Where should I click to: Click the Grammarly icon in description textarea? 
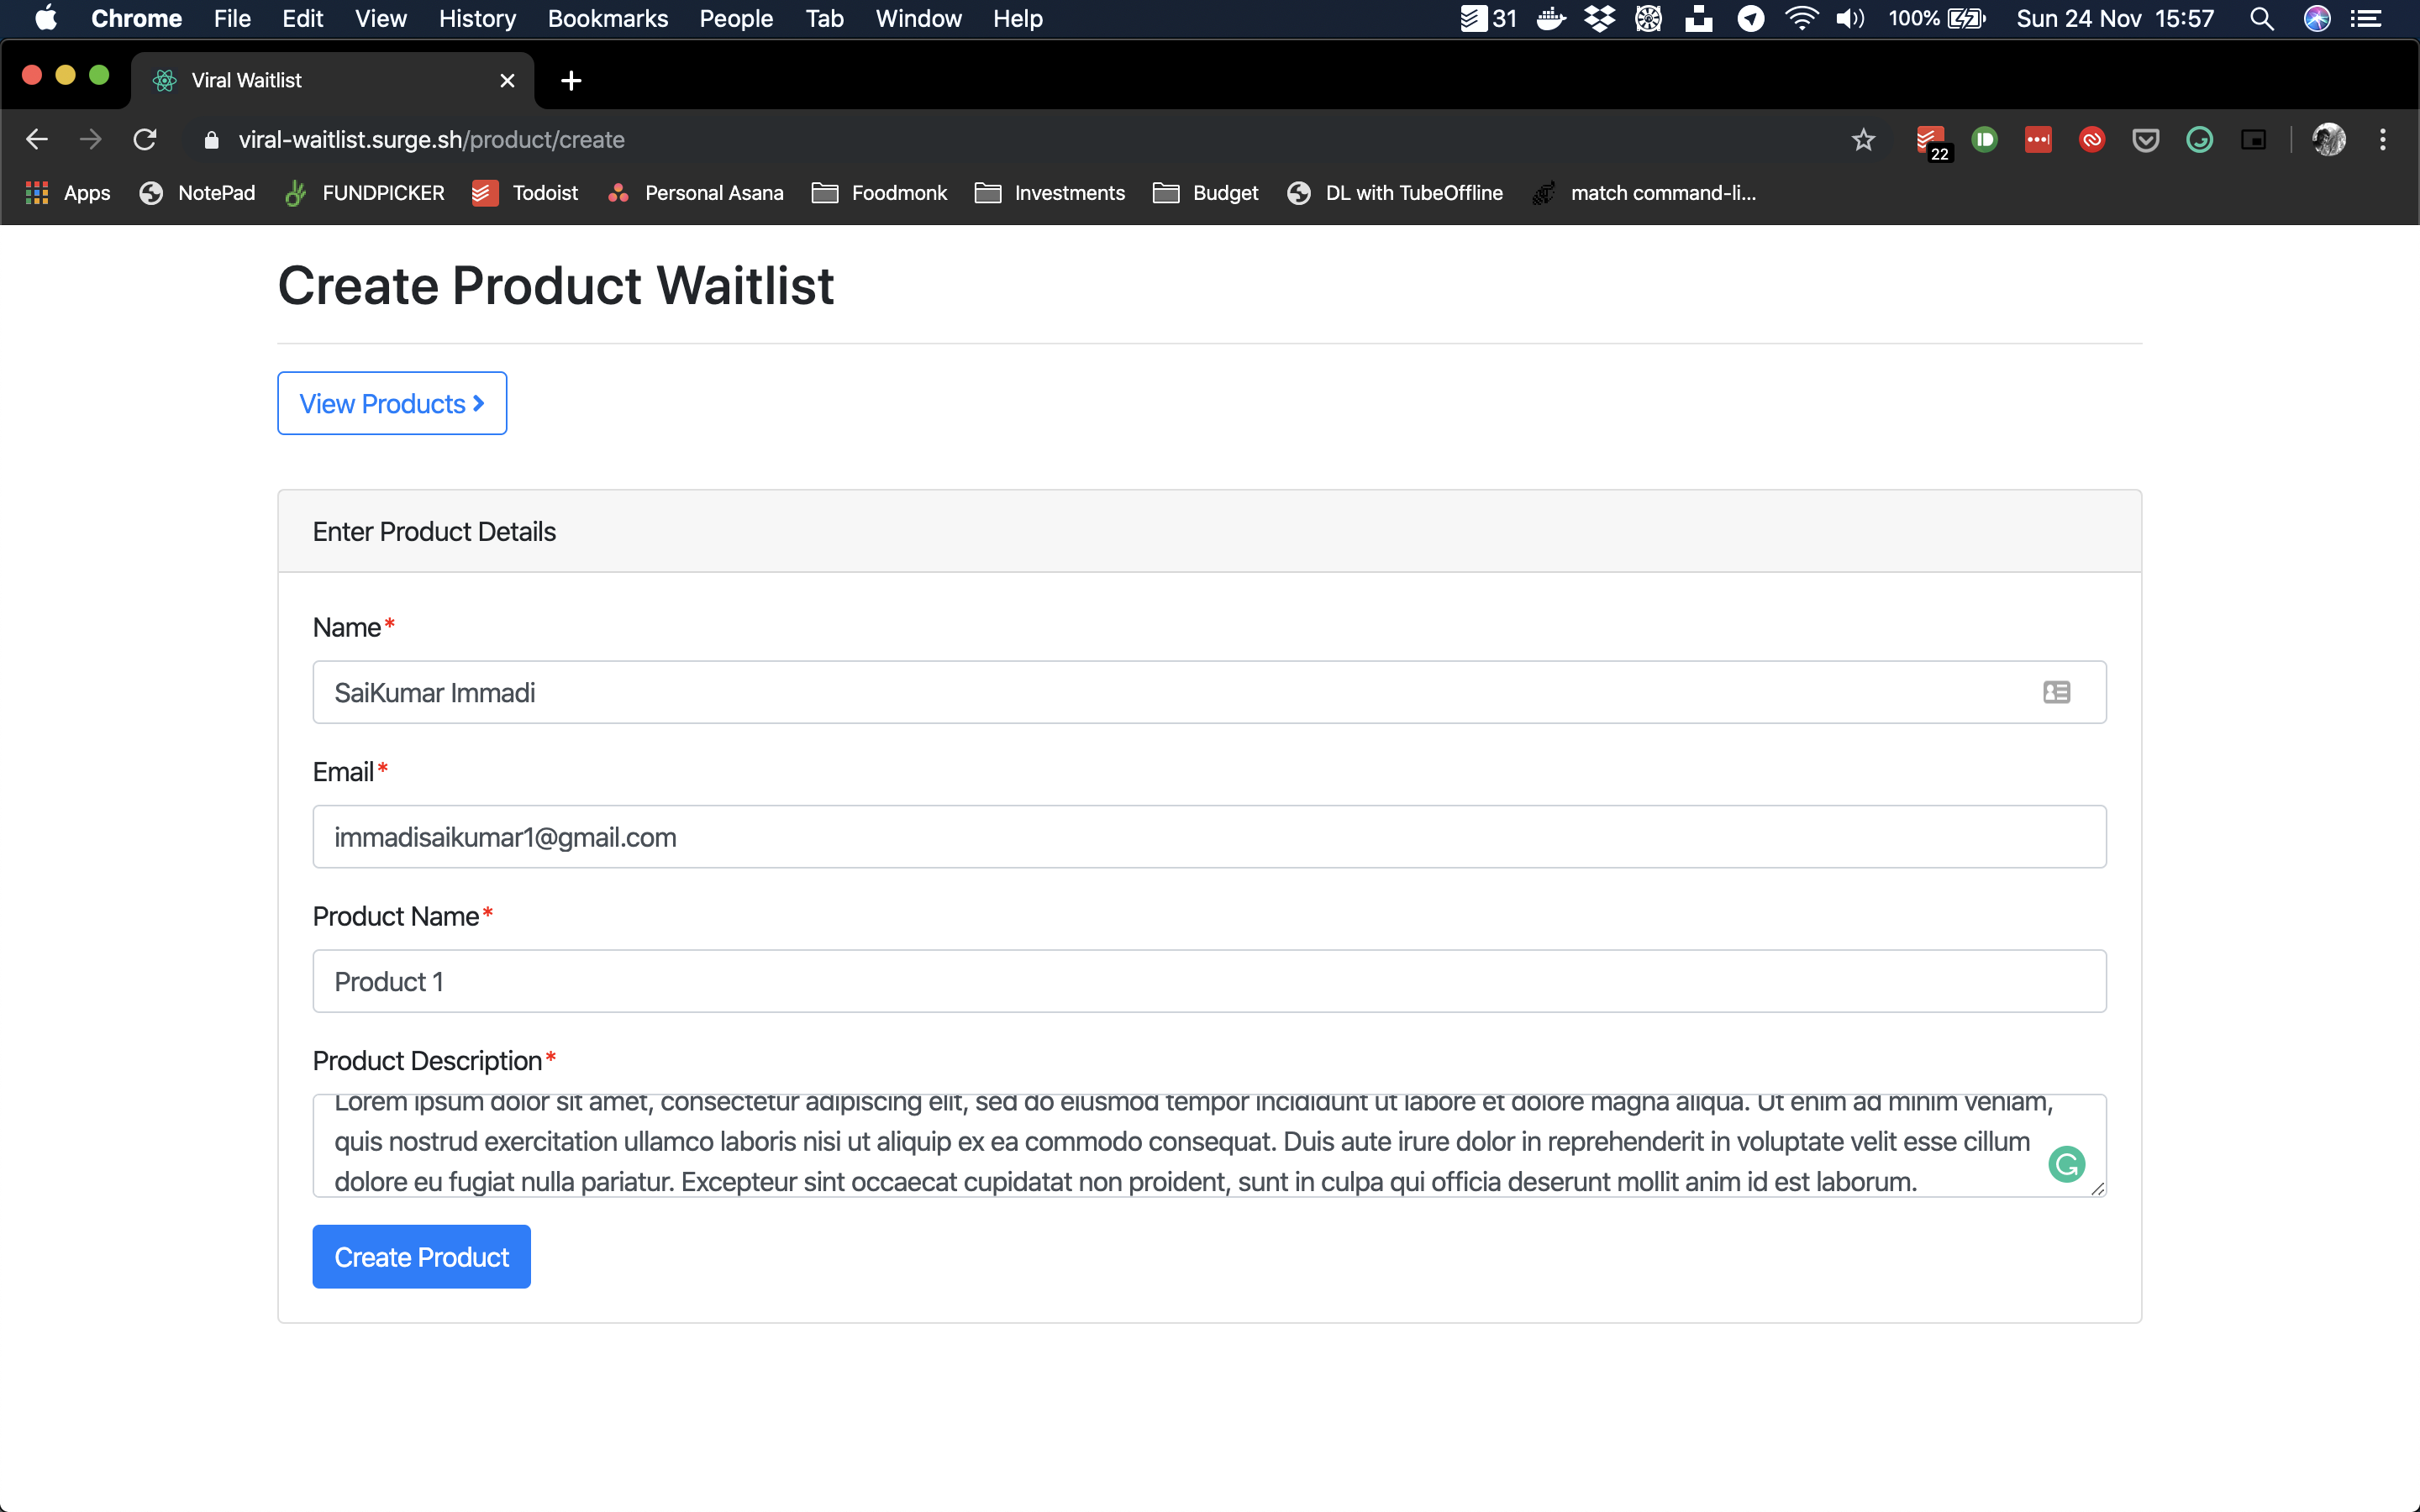click(x=2066, y=1164)
